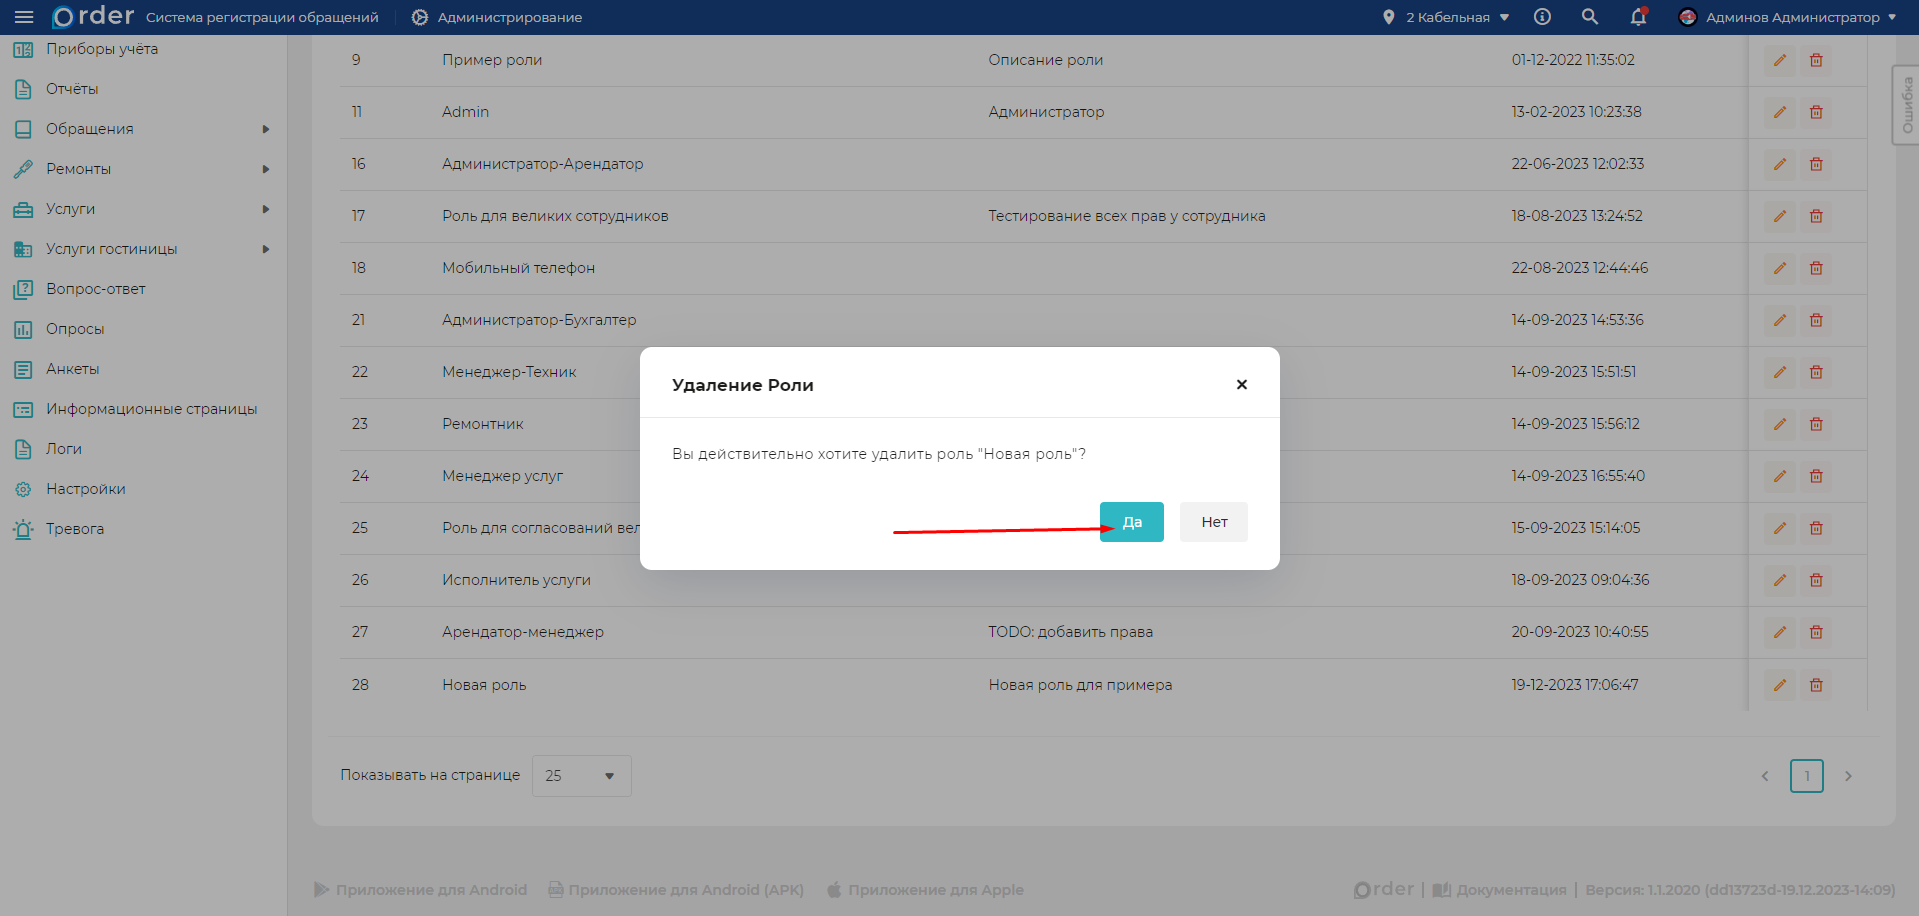Open the 2 Кабельная location dropdown
The width and height of the screenshot is (1919, 916).
pos(1447,17)
